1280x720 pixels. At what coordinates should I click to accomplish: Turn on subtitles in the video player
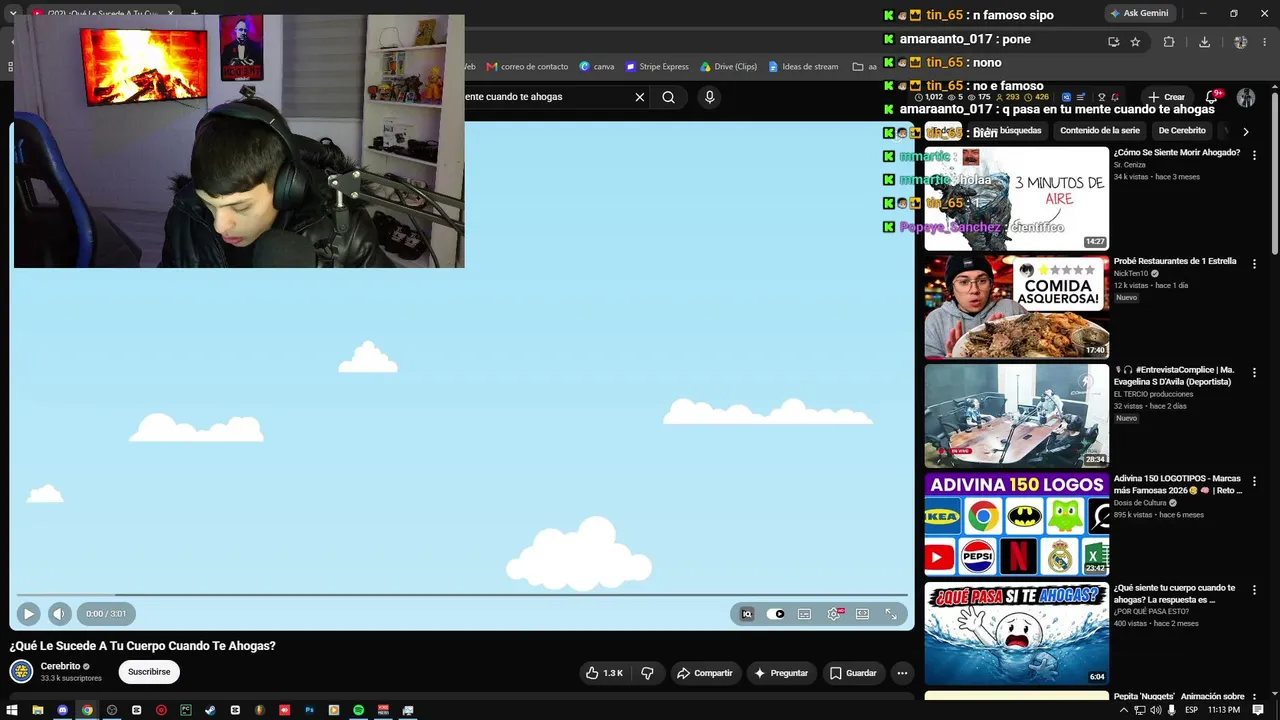coord(804,614)
